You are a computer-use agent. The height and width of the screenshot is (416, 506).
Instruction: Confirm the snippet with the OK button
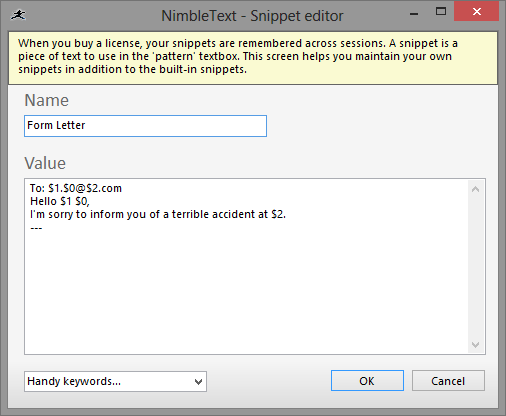[367, 381]
